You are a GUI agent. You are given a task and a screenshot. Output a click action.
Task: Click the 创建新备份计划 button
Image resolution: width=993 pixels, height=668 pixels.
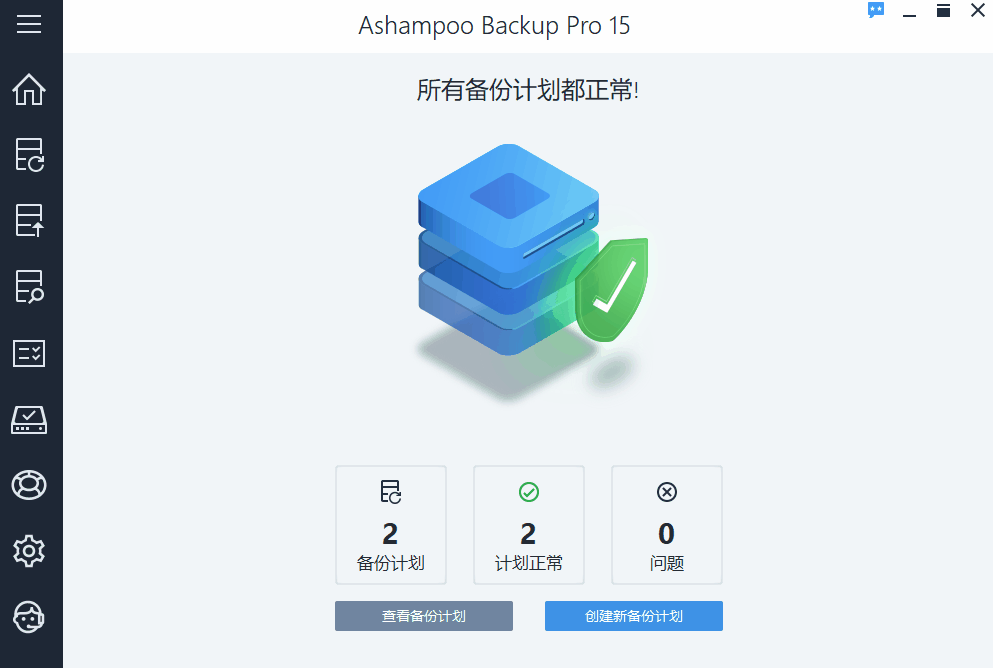pos(634,616)
